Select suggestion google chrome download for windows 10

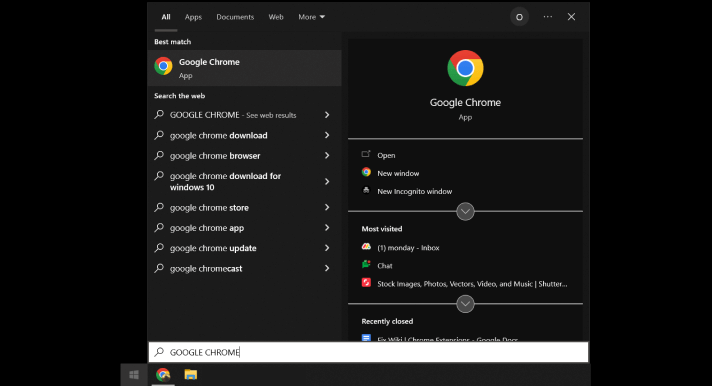coord(225,182)
